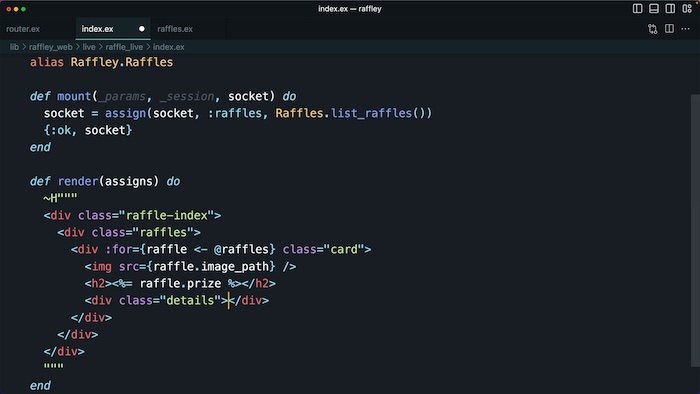
Task: Click '@raffles' assign reference
Action: pyautogui.click(x=242, y=249)
